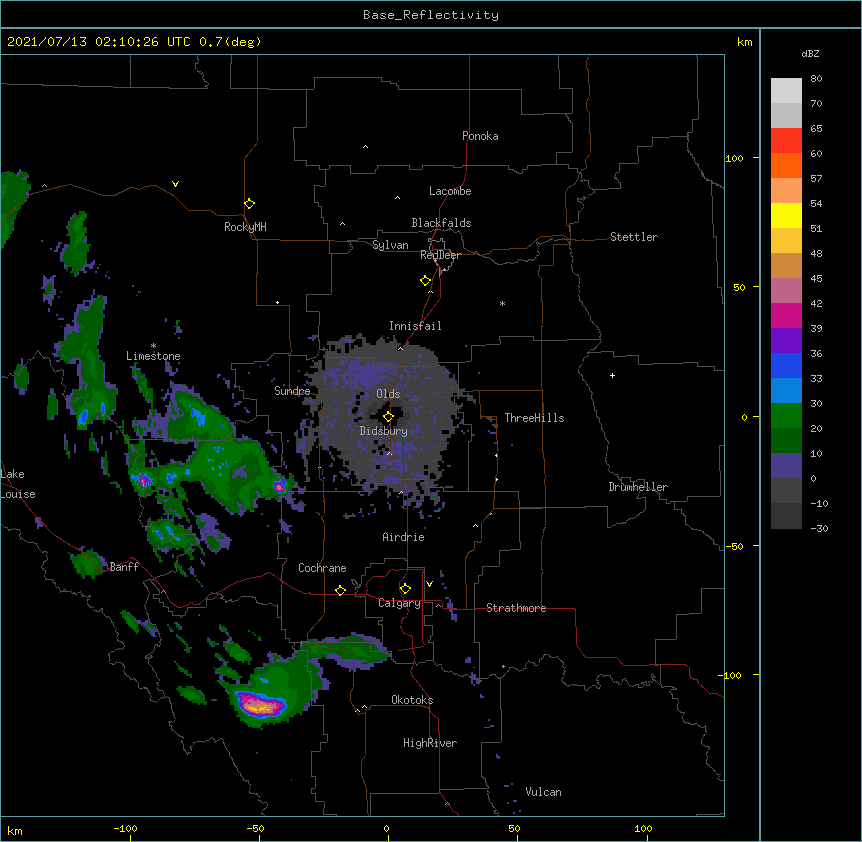Image resolution: width=862 pixels, height=842 pixels.
Task: Click the Calgary city label
Action: point(399,603)
